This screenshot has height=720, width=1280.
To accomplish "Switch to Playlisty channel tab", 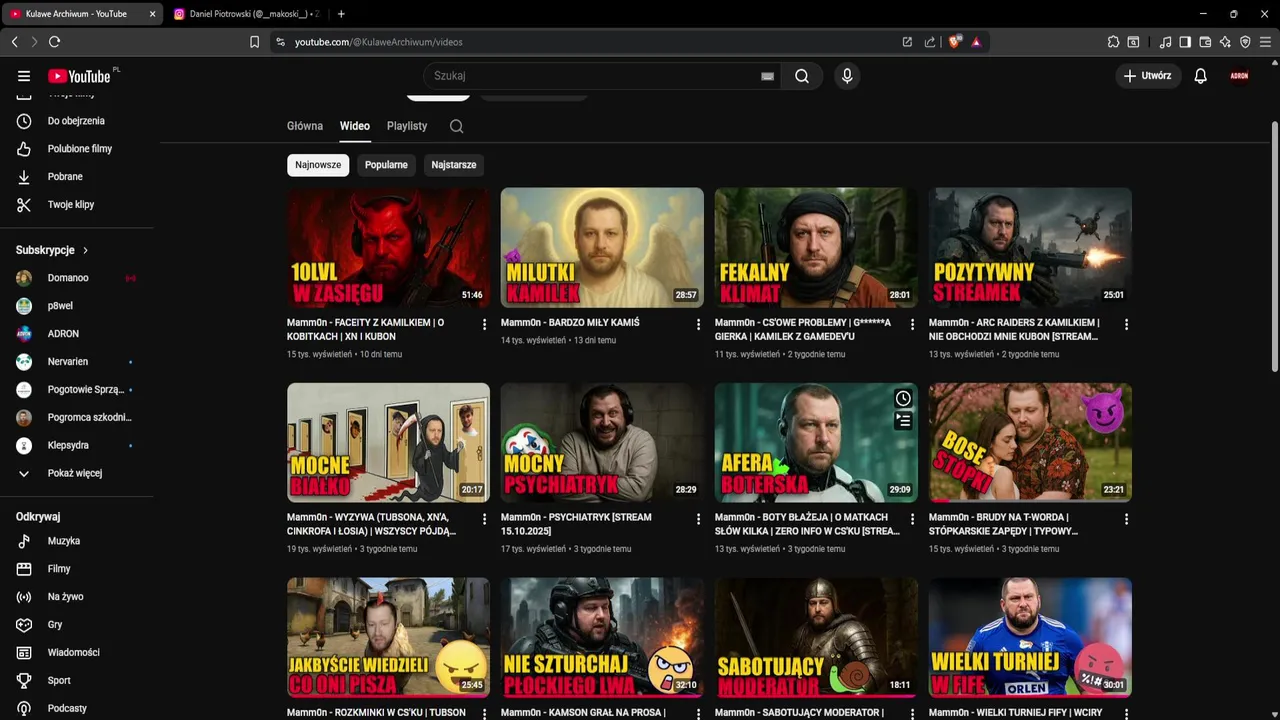I will (x=407, y=126).
